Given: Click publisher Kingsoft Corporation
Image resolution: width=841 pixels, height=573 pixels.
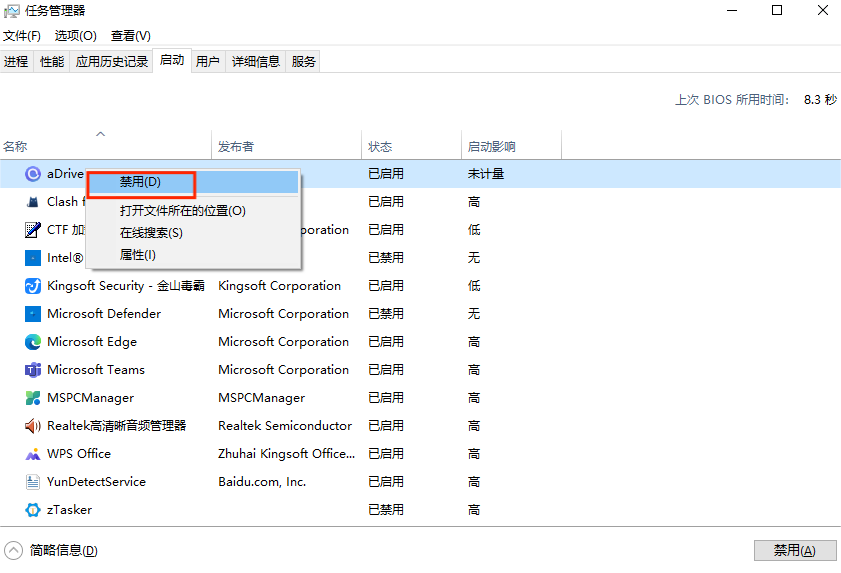Looking at the screenshot, I should (x=279, y=286).
